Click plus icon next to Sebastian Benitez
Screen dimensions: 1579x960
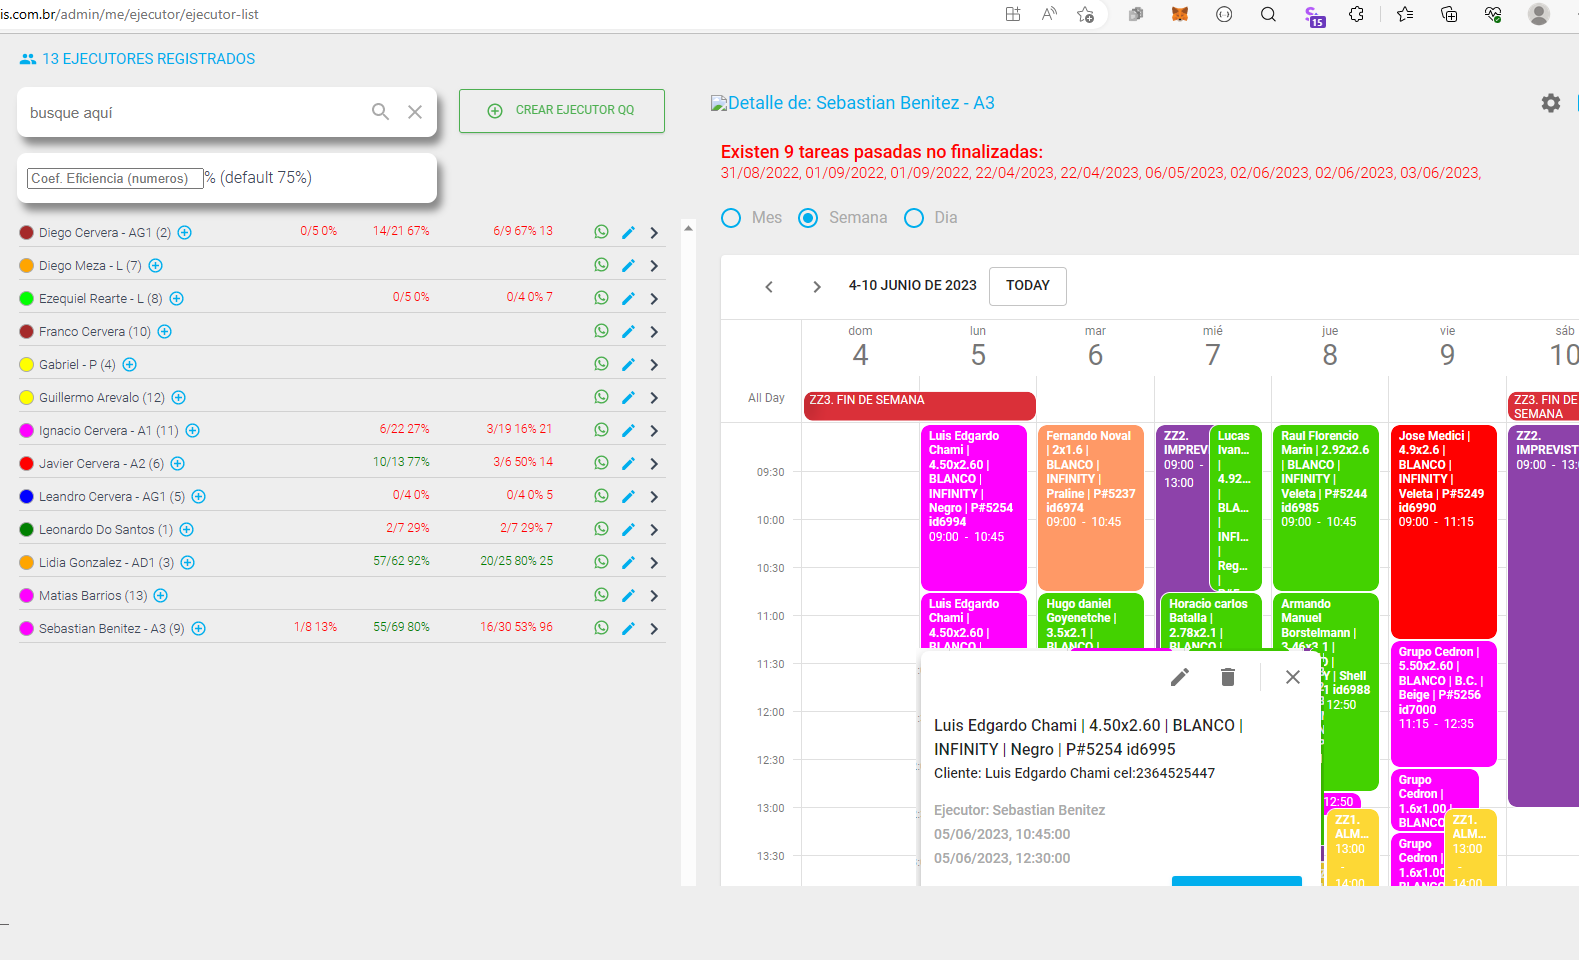198,629
